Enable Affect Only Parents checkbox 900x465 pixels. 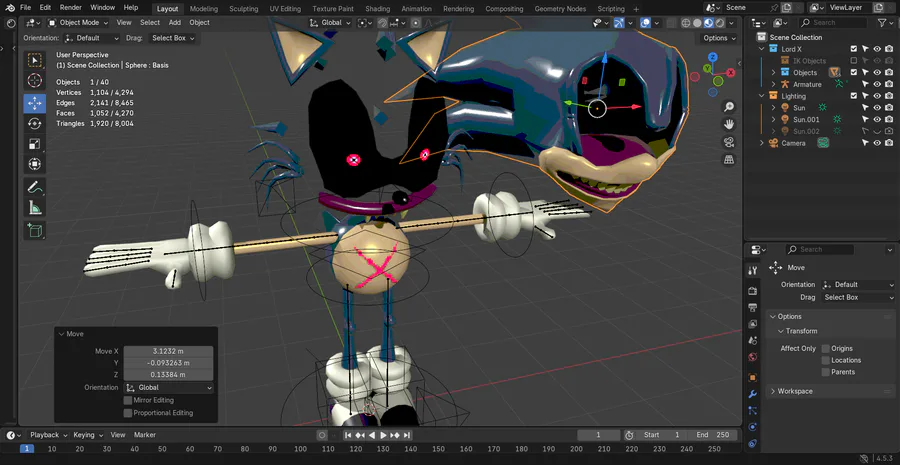[825, 372]
